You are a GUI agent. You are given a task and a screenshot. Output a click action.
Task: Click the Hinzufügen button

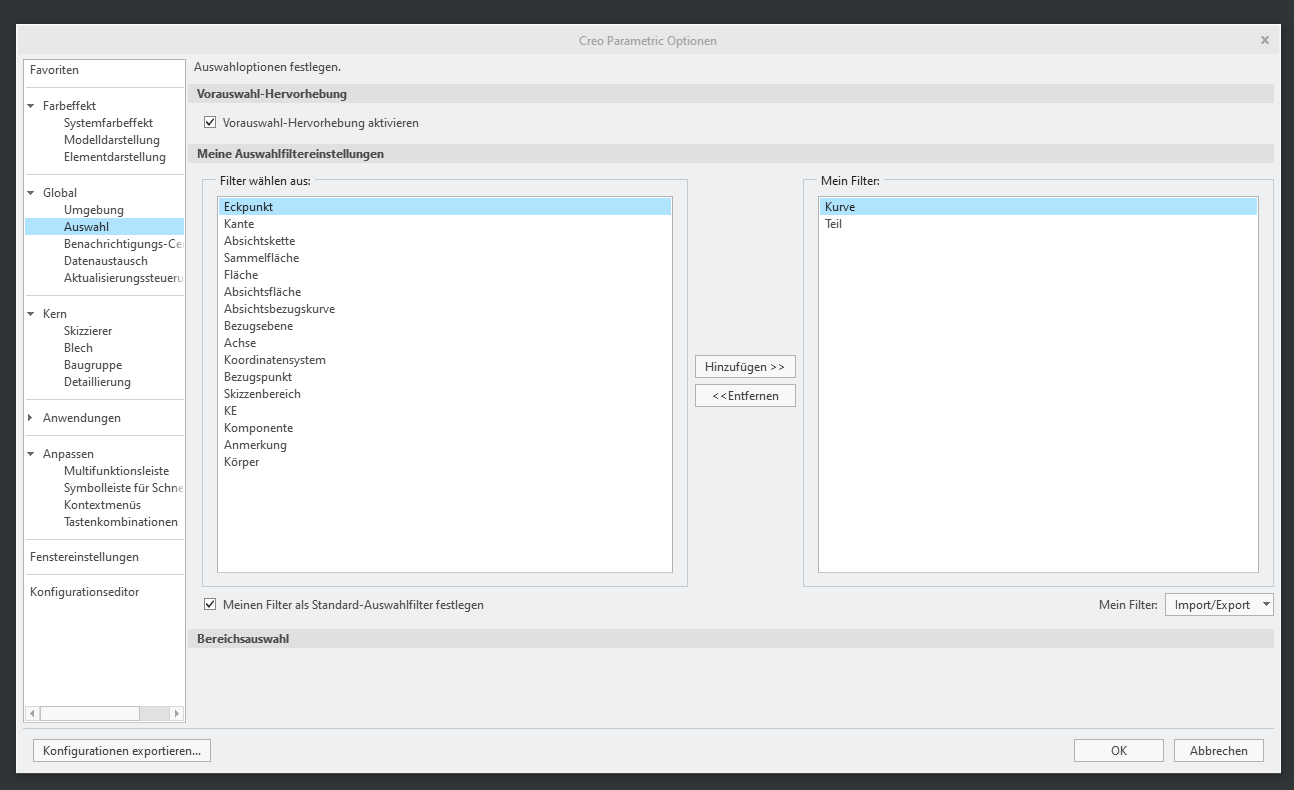744,366
